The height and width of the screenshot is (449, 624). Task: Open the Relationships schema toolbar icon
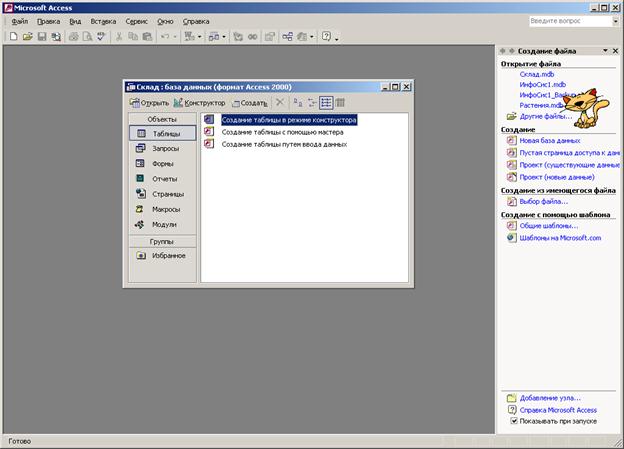tap(287, 37)
